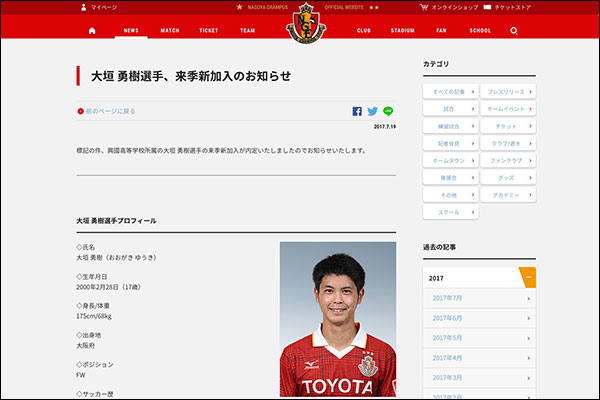Open the オンラインショップ cart link
The image size is (600, 400).
coord(449,7)
